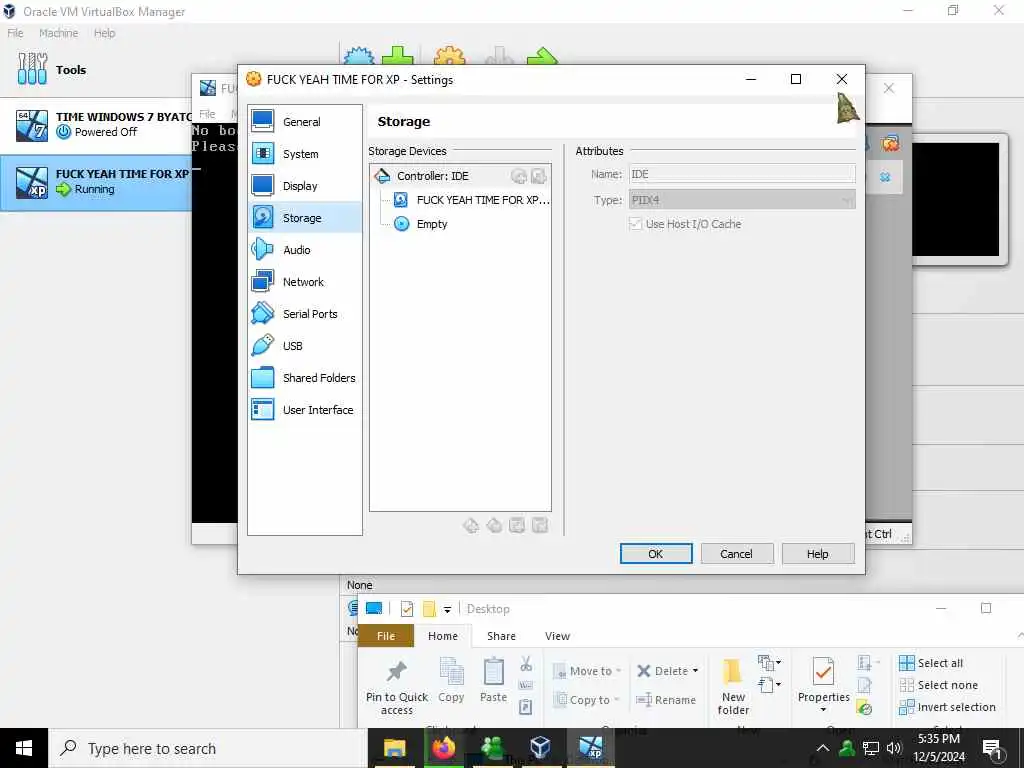This screenshot has width=1024, height=768.
Task: Switch to View tab in Explorer
Action: point(557,636)
